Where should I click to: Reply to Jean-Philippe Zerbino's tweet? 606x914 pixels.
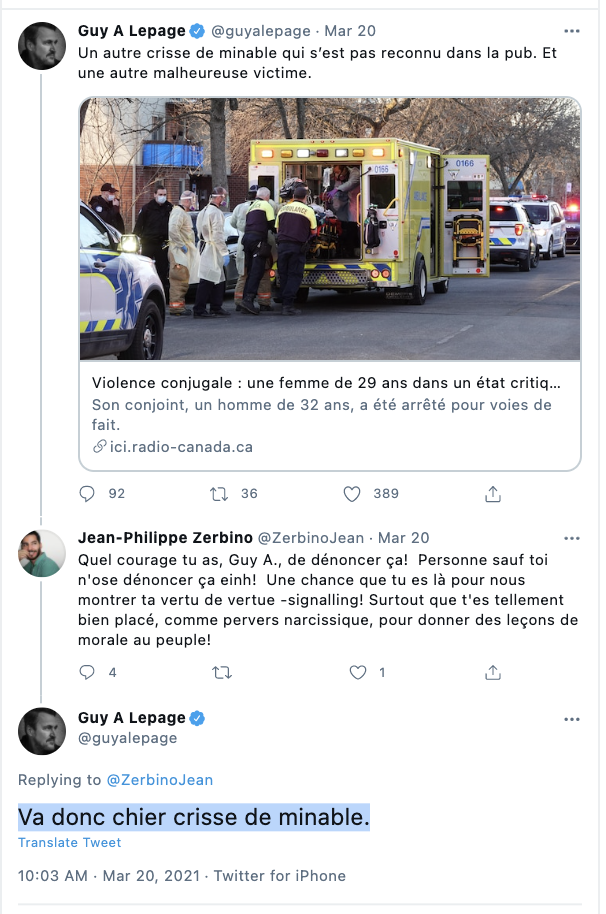pos(87,672)
